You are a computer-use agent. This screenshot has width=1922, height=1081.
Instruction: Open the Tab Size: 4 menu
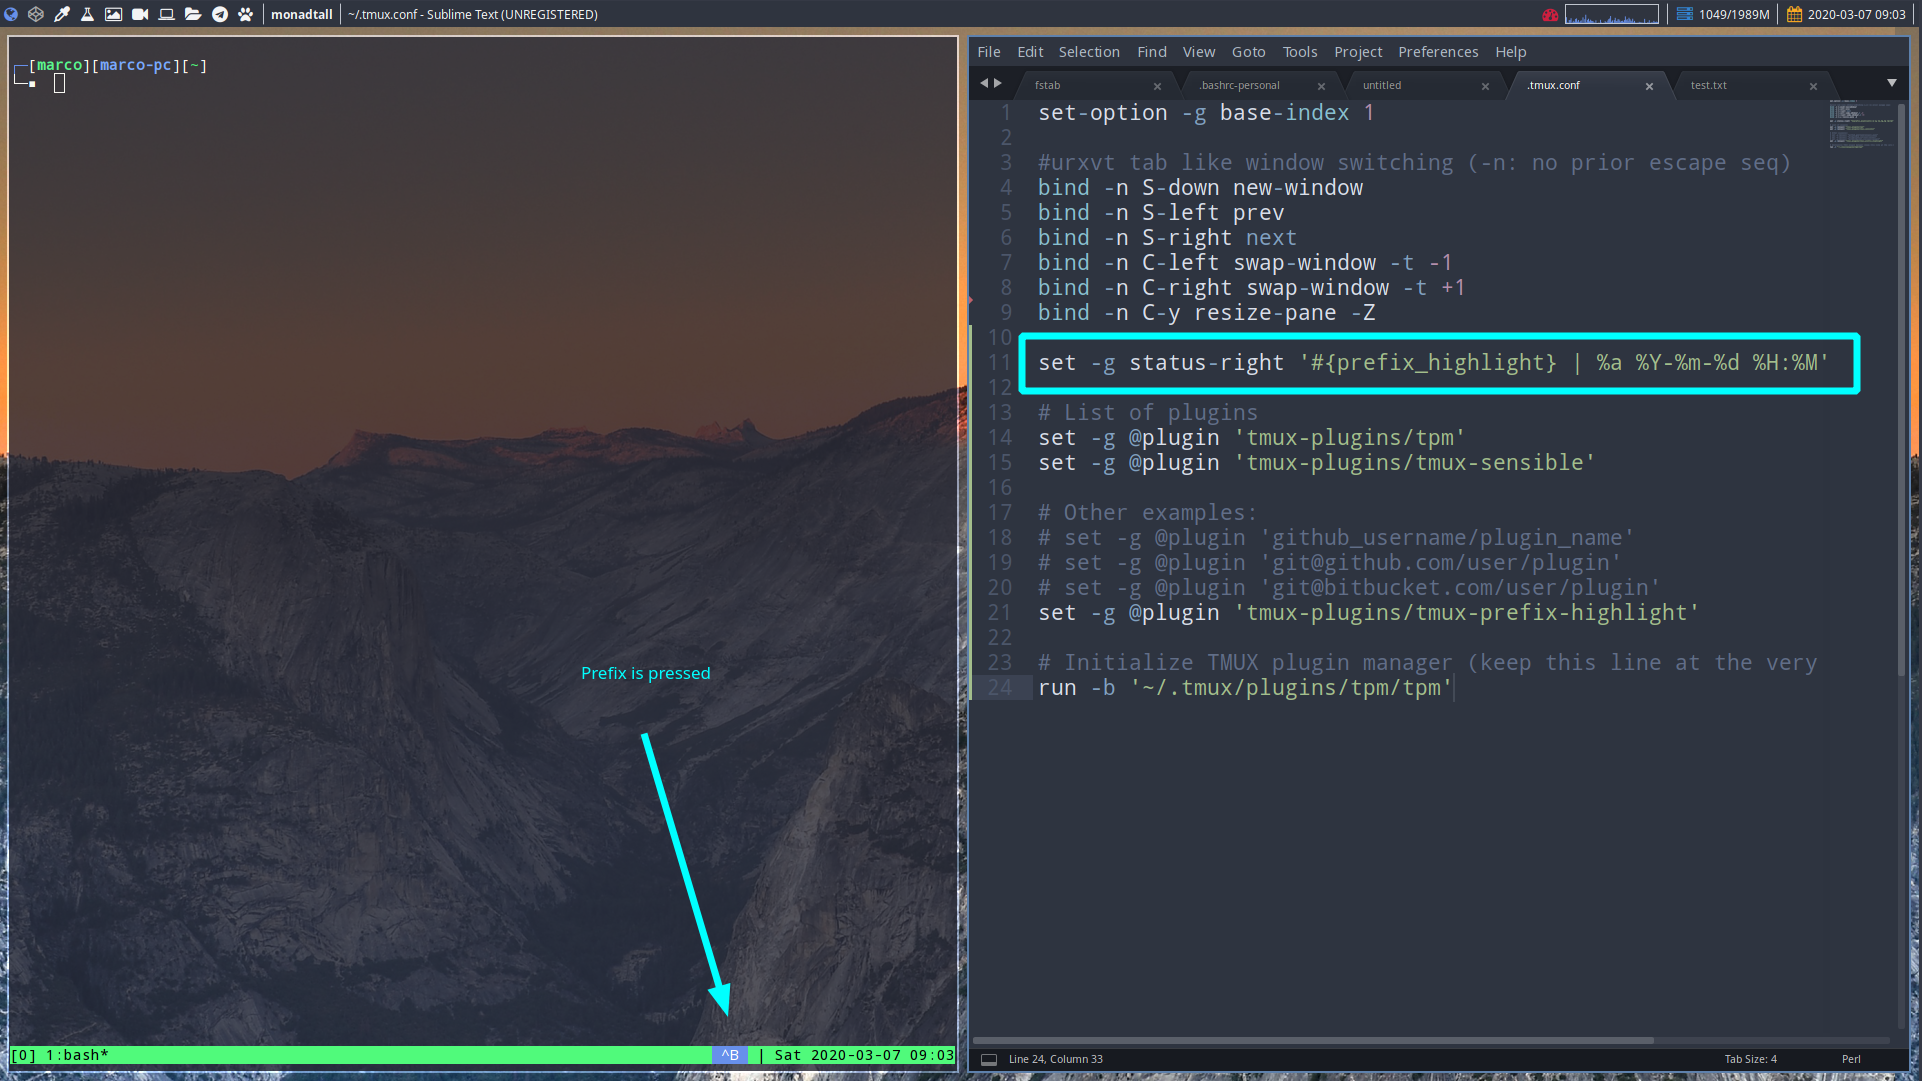pos(1749,1059)
